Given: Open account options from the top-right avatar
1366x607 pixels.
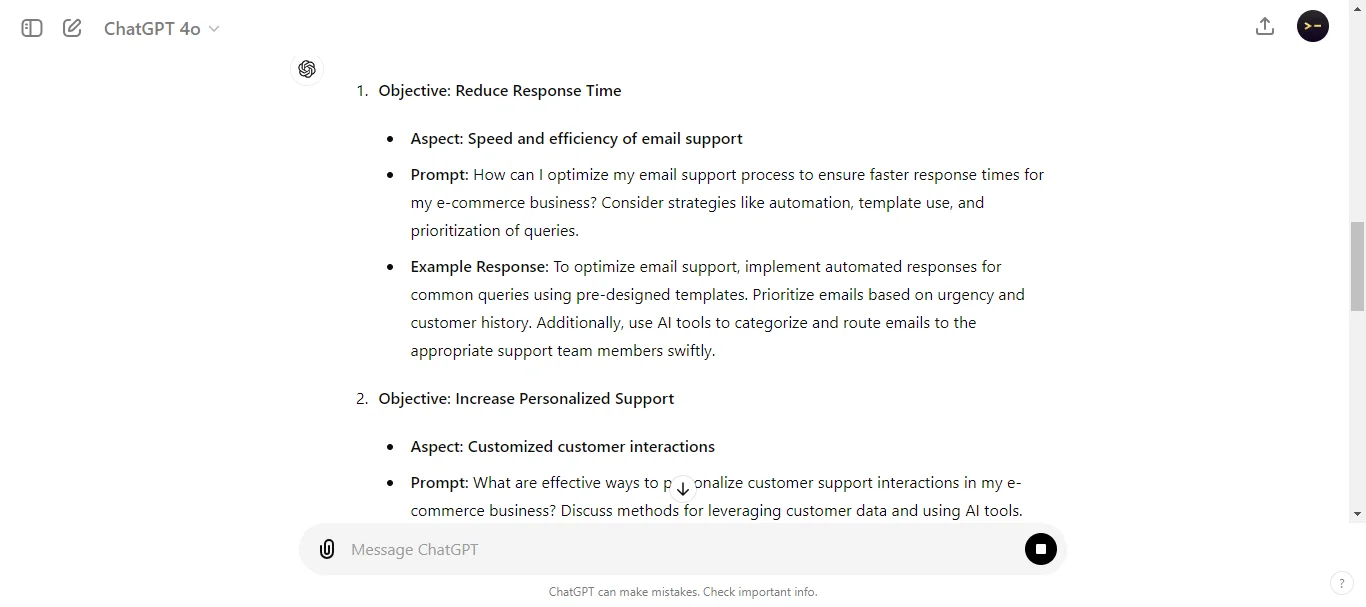Looking at the screenshot, I should pos(1312,26).
